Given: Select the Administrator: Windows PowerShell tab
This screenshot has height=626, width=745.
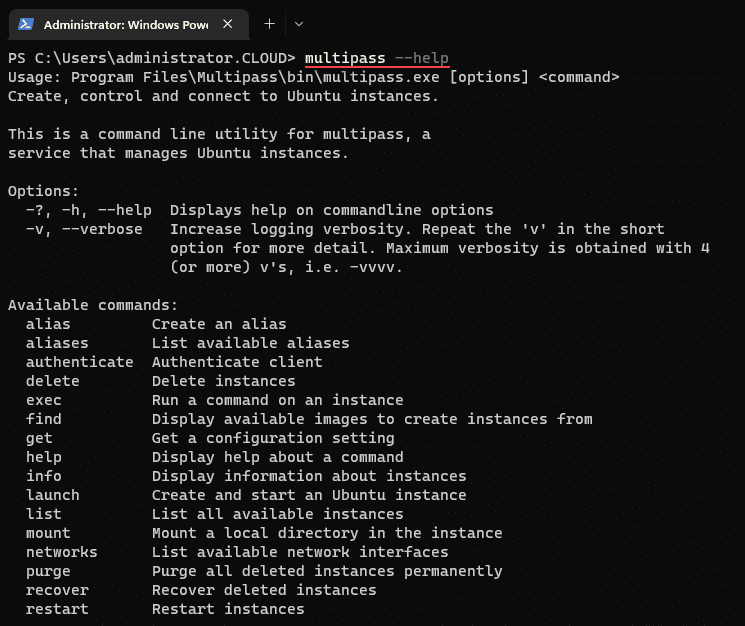Looking at the screenshot, I should (x=129, y=24).
